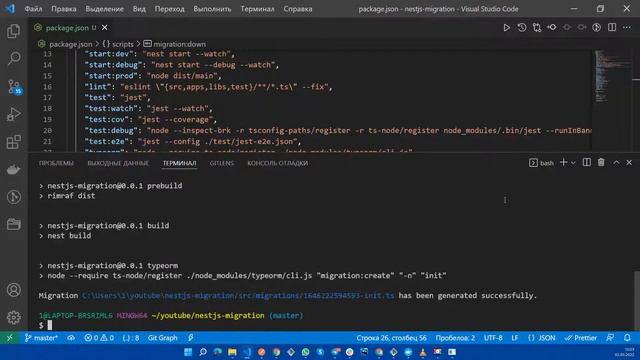Open notifications bell in status bar
Image resolution: width=640 pixels, height=360 pixels.
[x=627, y=338]
